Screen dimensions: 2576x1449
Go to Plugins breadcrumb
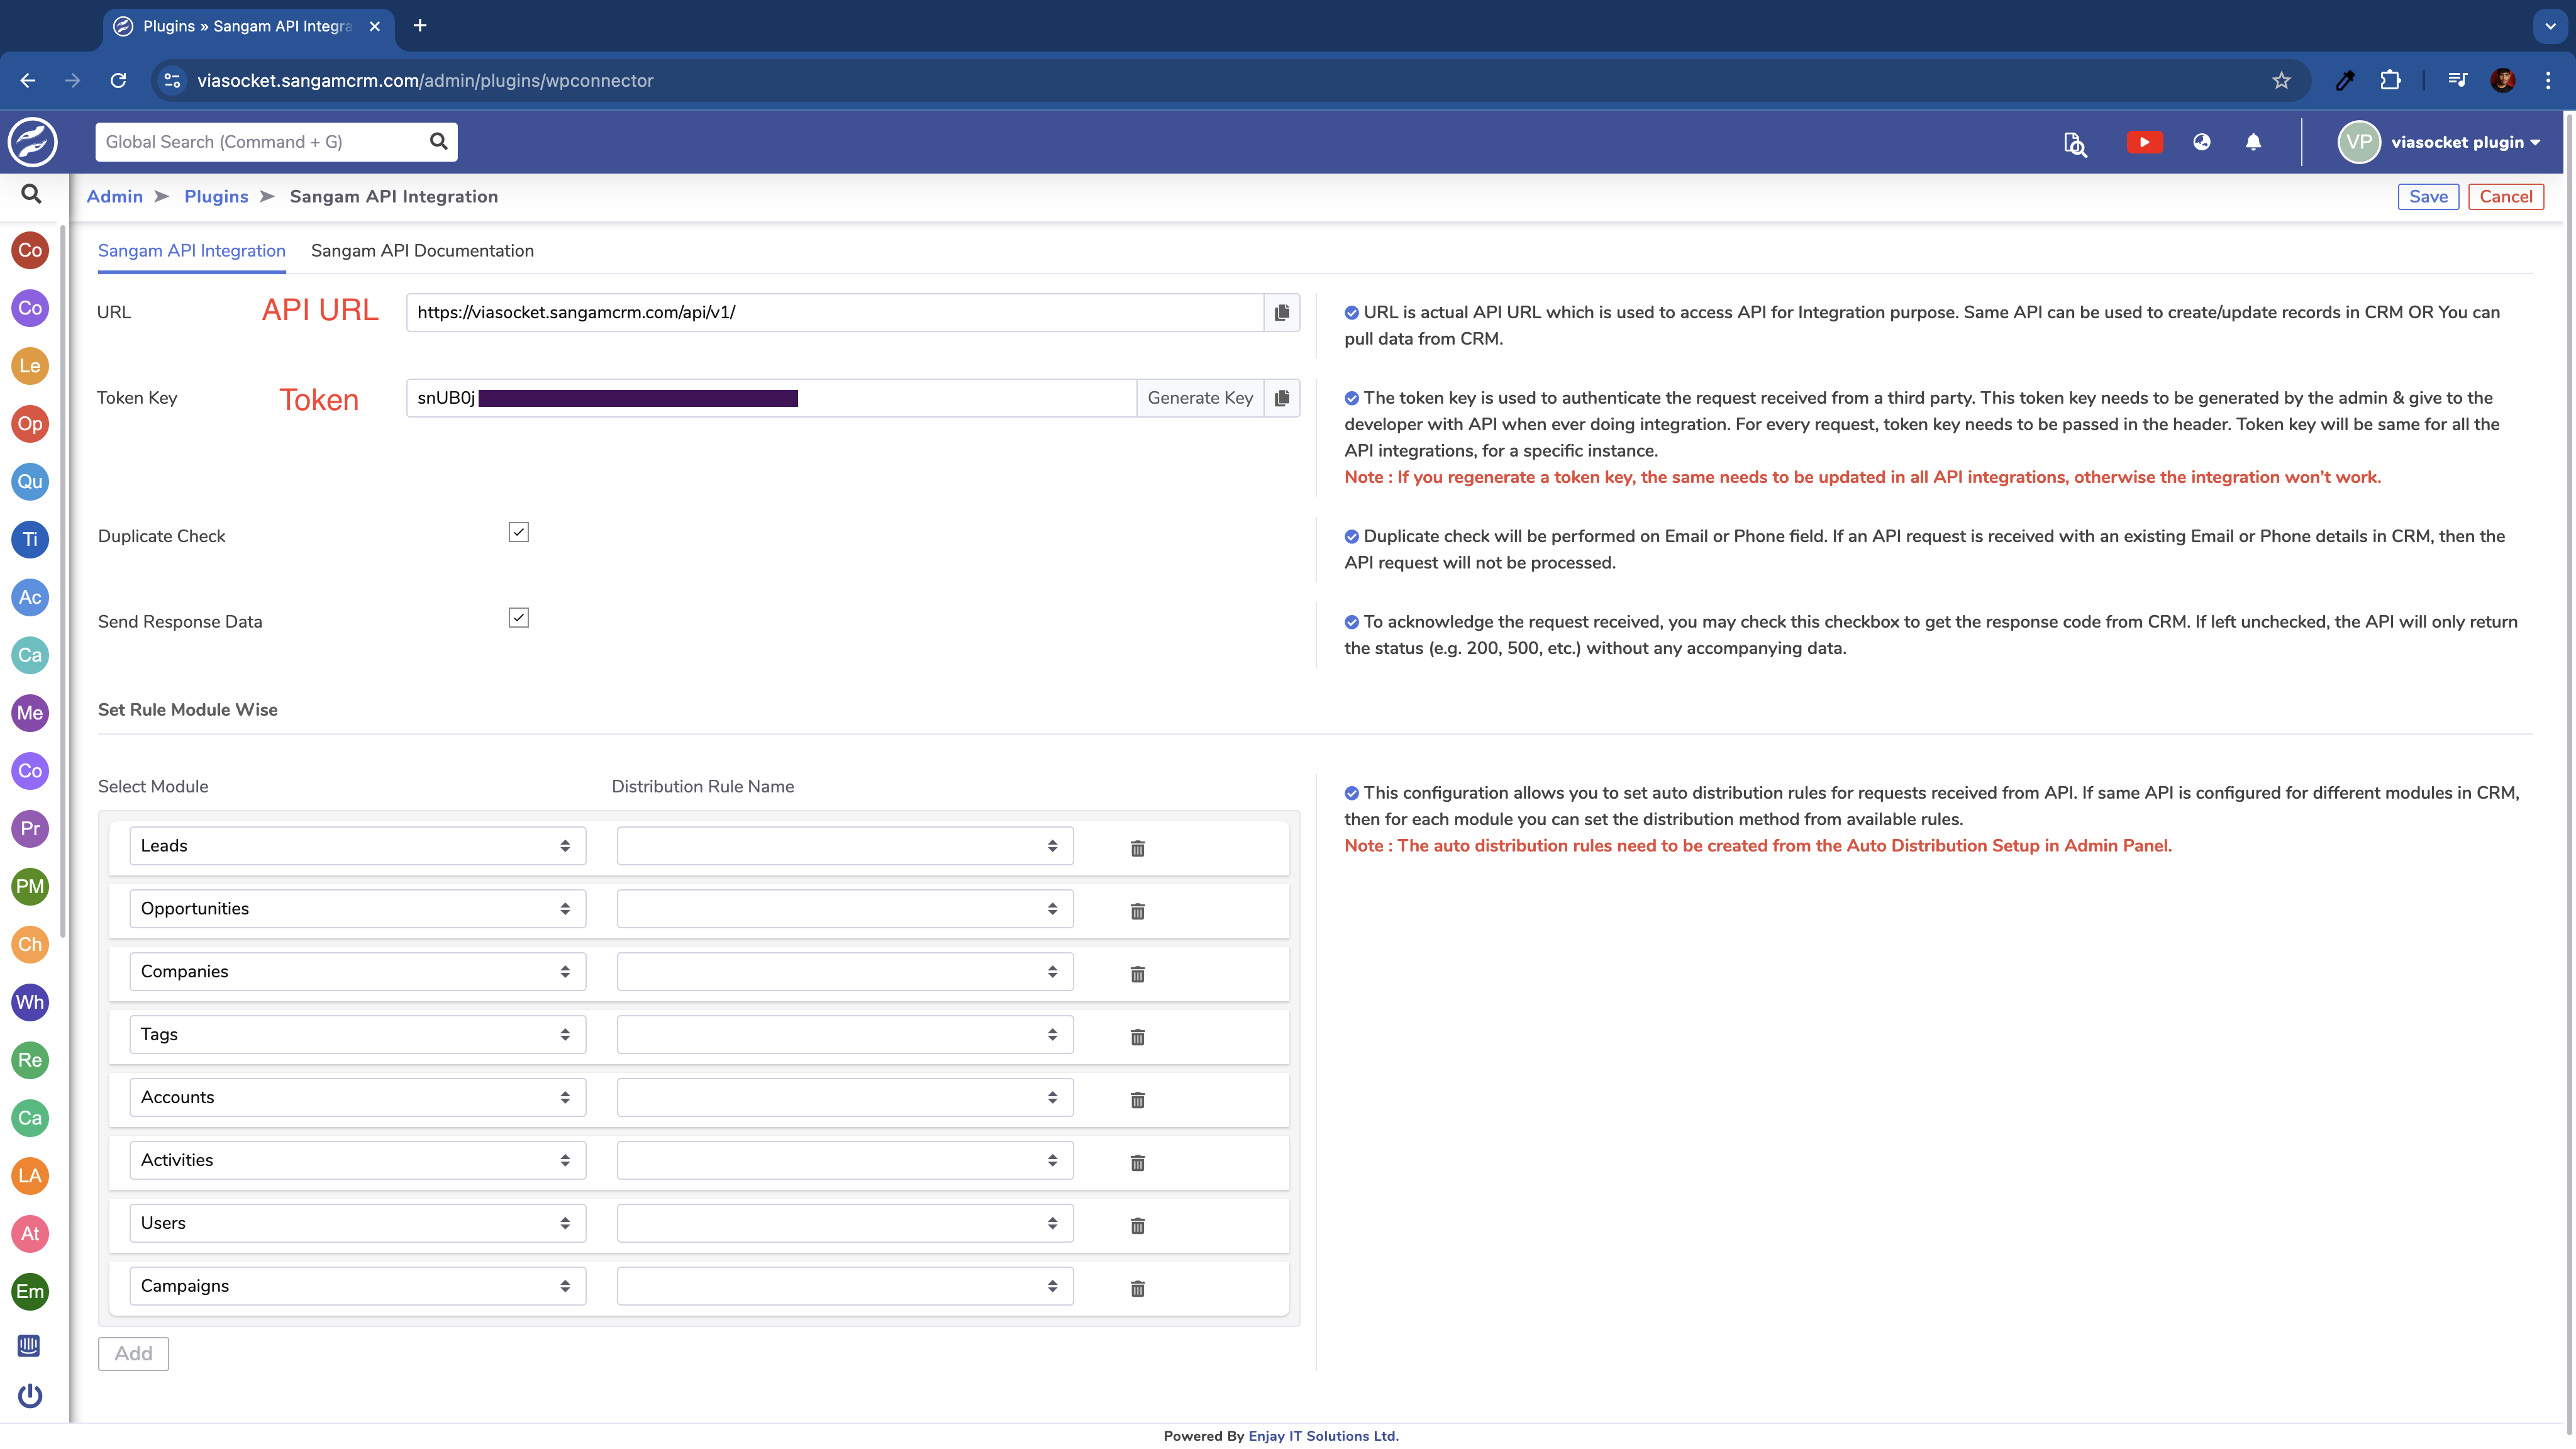point(216,197)
